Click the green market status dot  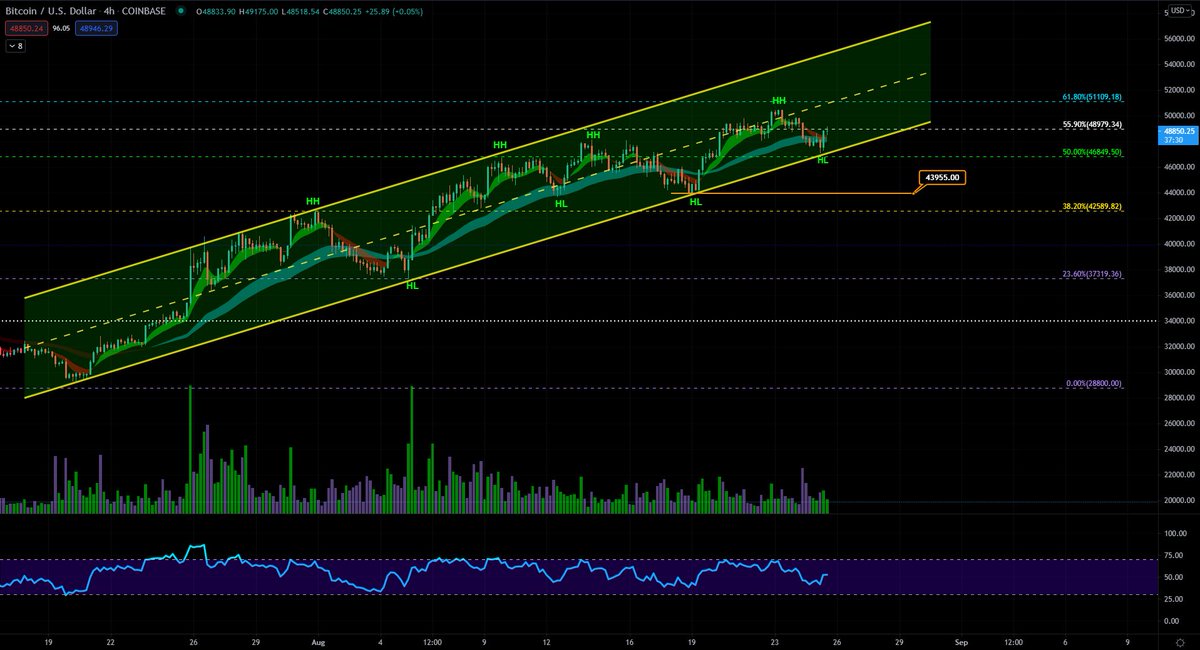tap(179, 11)
